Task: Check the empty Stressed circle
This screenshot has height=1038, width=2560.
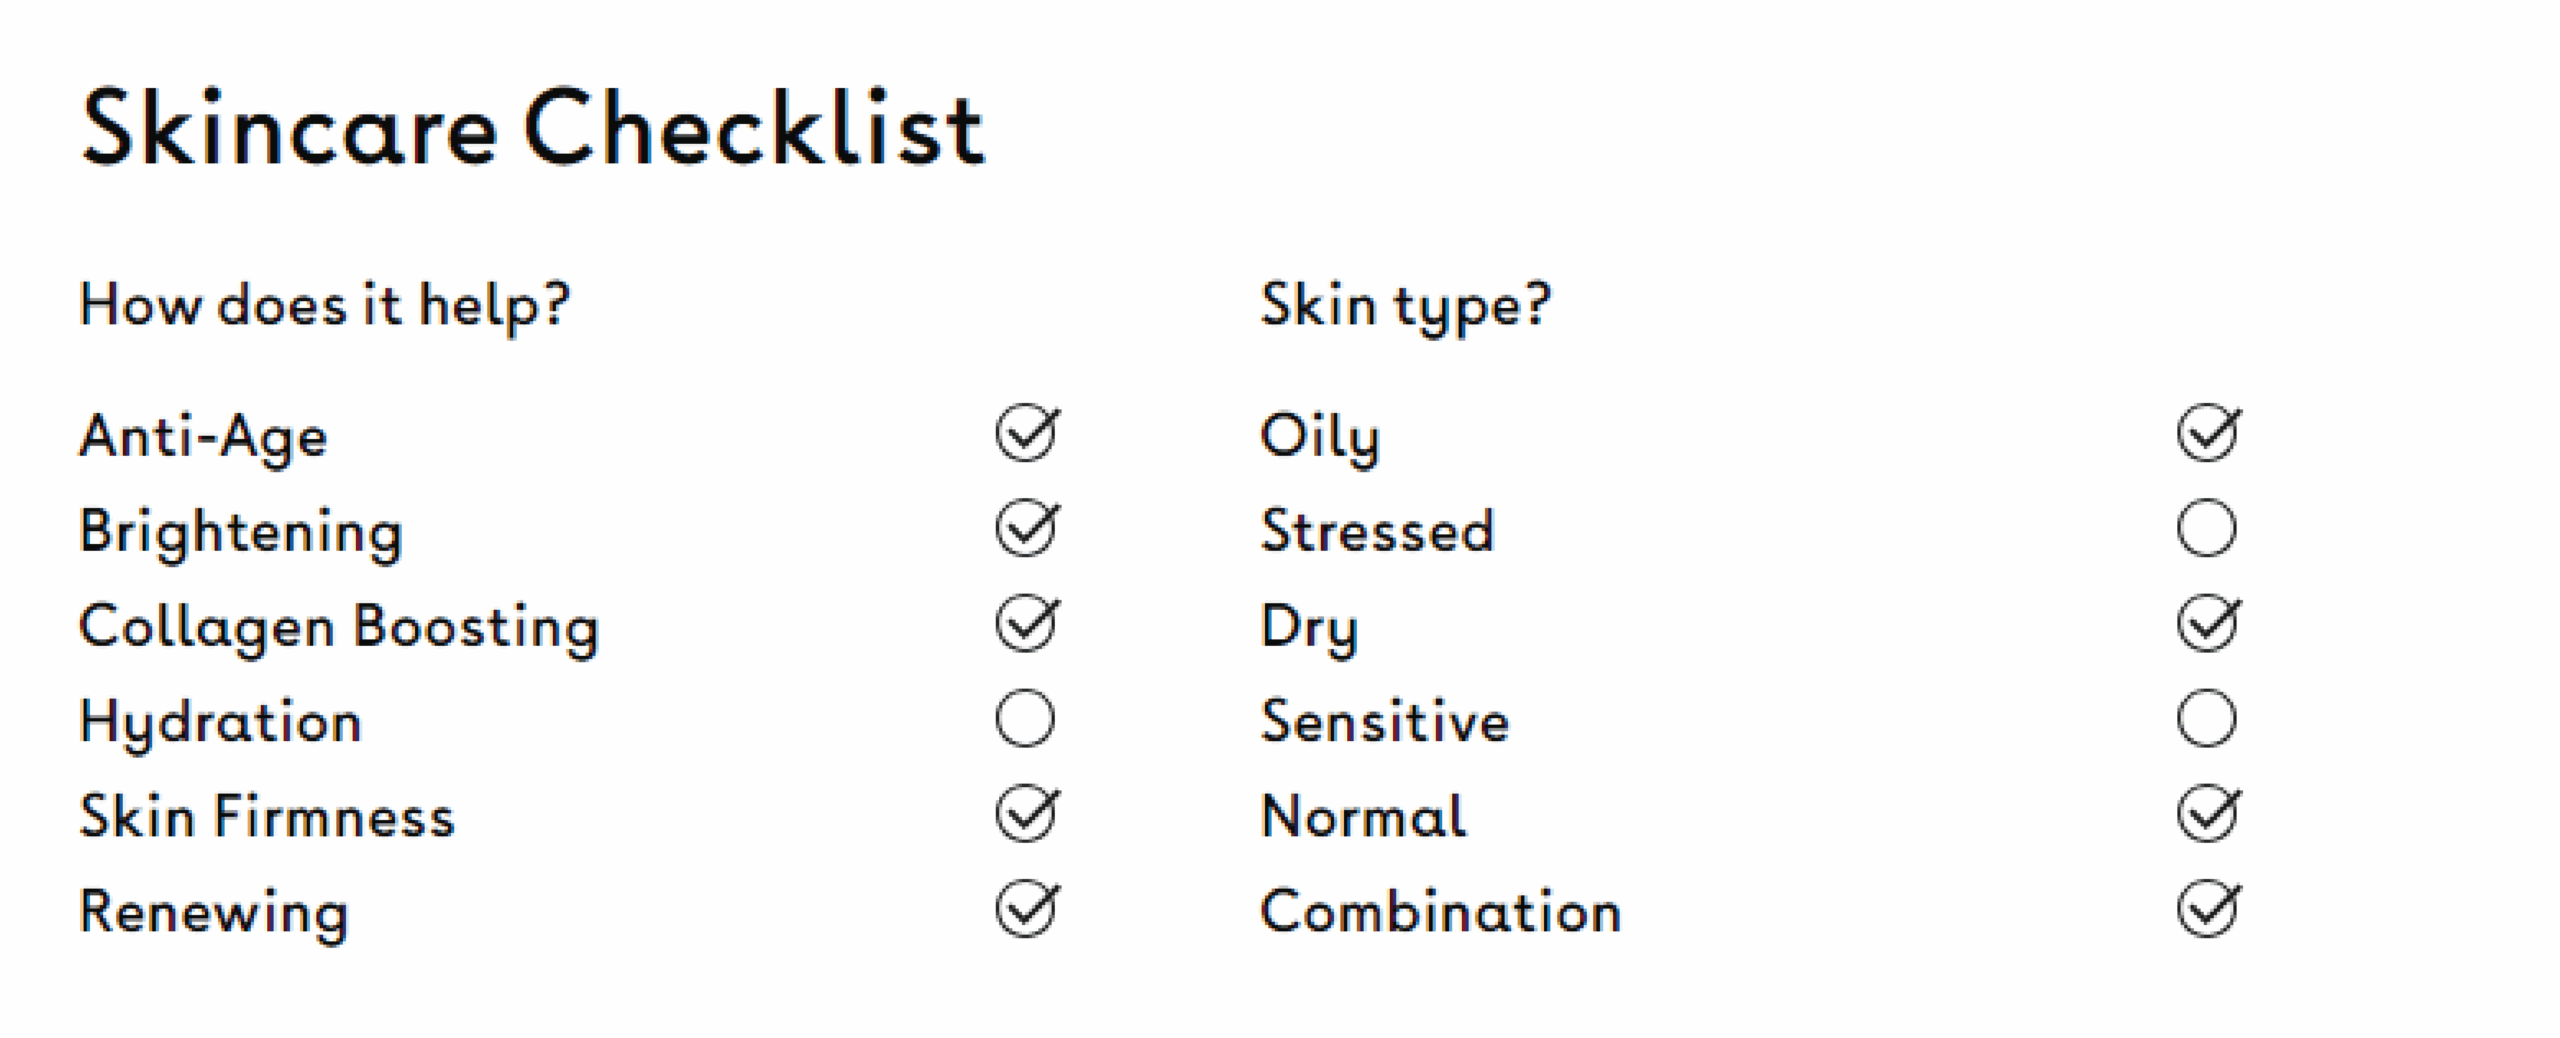Action: coord(2206,528)
